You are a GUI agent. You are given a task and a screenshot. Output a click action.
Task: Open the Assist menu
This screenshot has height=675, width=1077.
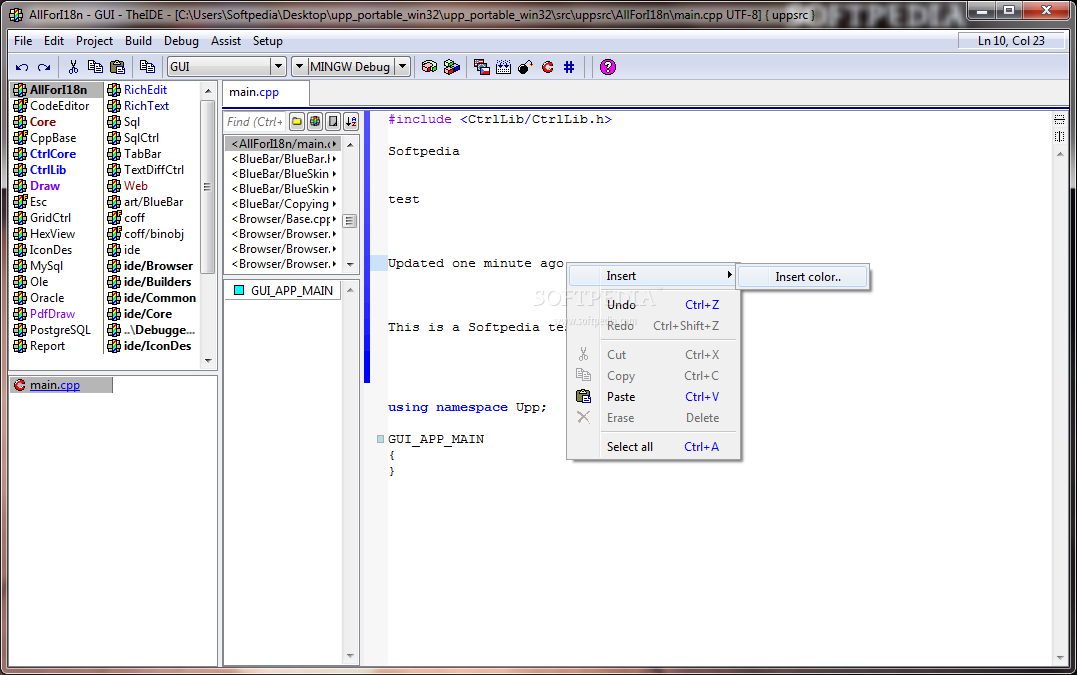point(226,41)
